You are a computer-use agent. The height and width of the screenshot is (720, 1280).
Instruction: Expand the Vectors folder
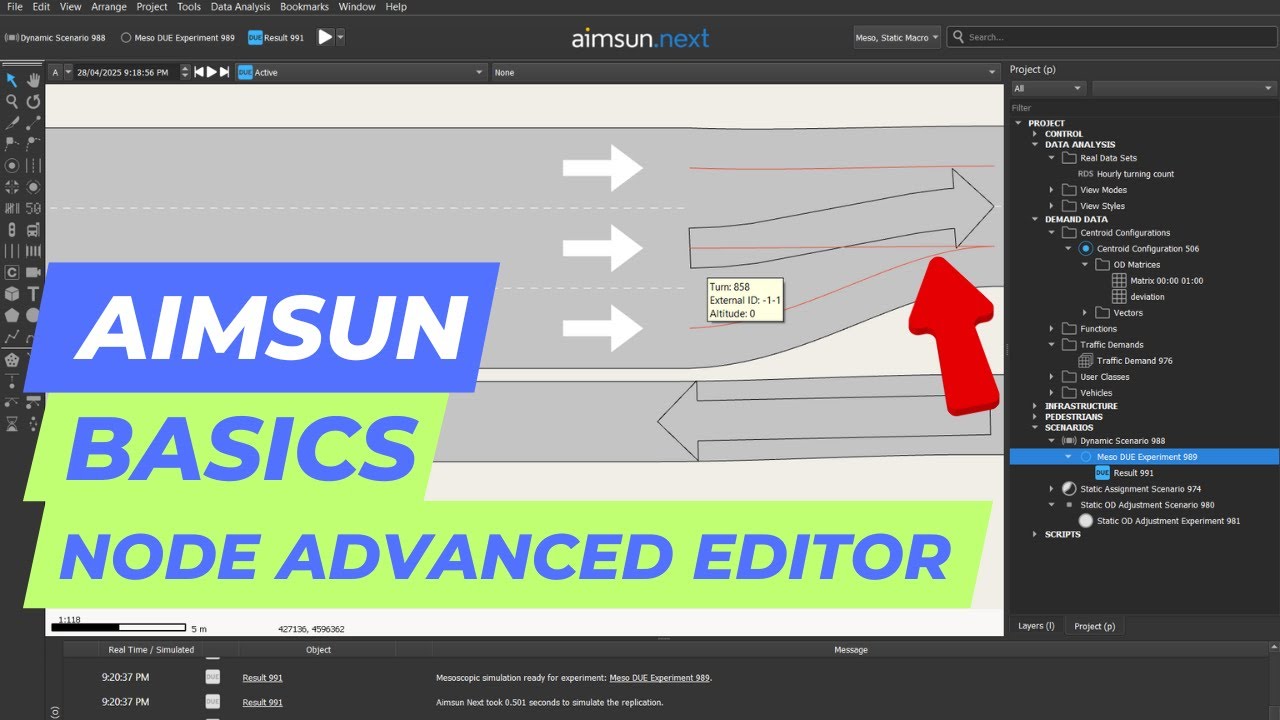(1085, 313)
